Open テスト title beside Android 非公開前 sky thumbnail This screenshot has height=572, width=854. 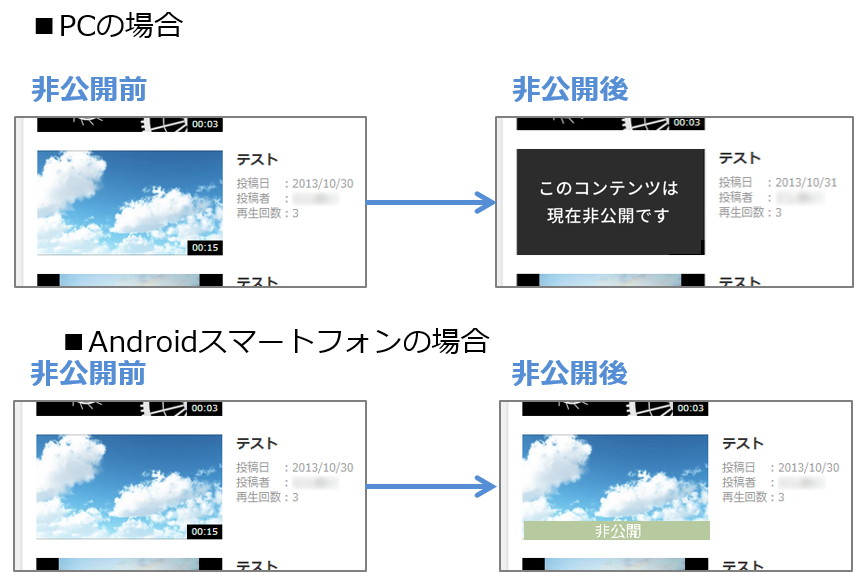pos(257,444)
